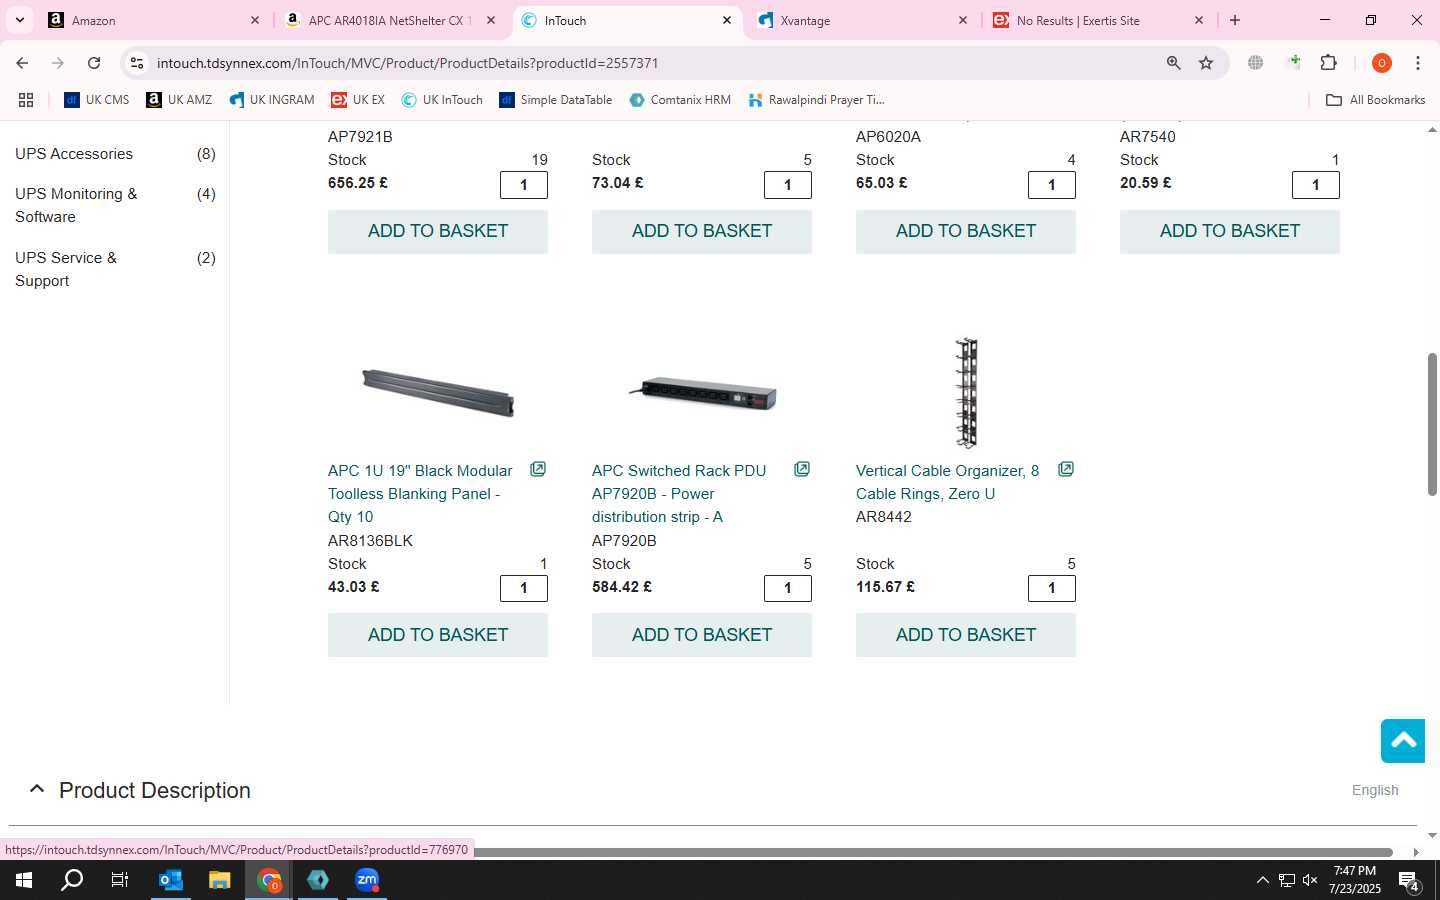This screenshot has height=900, width=1440.
Task: Open the Chrome extensions puzzle icon
Action: click(1329, 63)
